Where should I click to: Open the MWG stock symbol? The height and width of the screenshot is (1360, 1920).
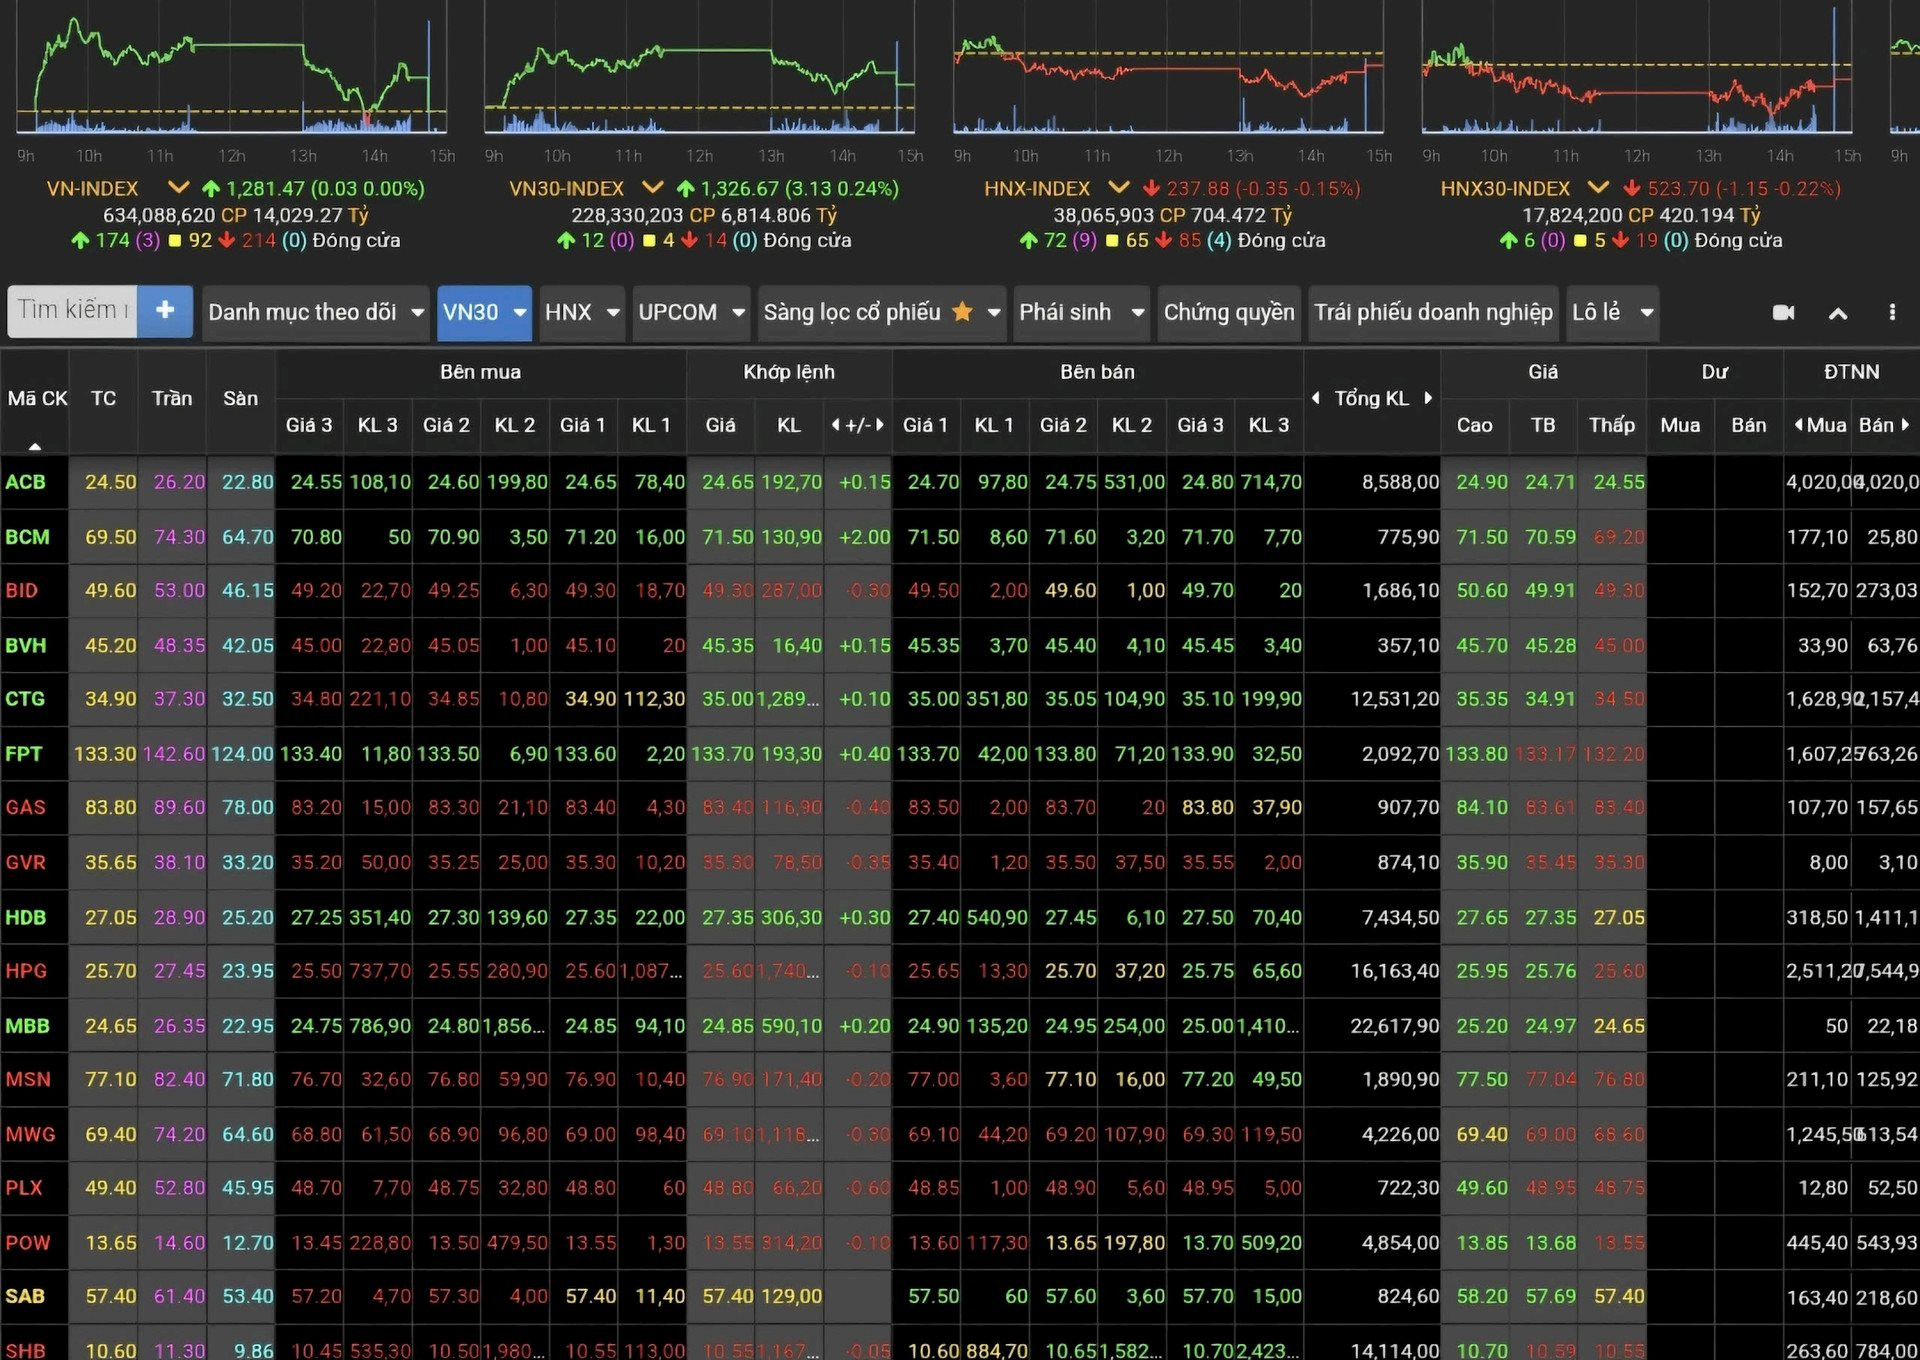pos(30,1135)
